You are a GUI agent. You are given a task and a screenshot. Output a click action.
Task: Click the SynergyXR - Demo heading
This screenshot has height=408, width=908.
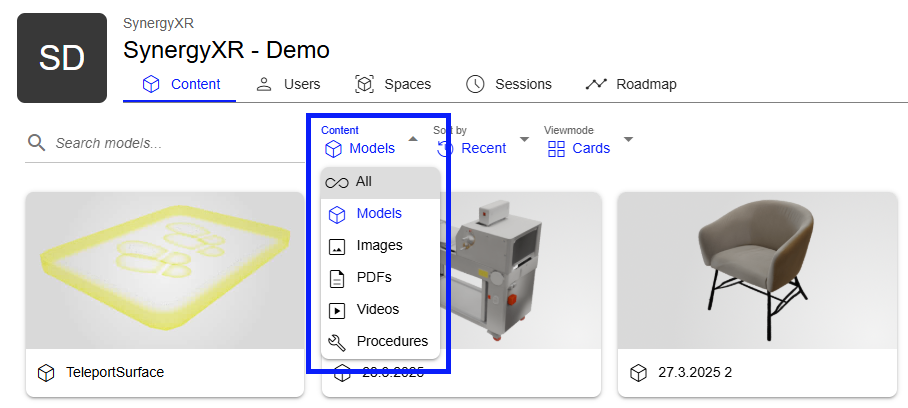226,50
